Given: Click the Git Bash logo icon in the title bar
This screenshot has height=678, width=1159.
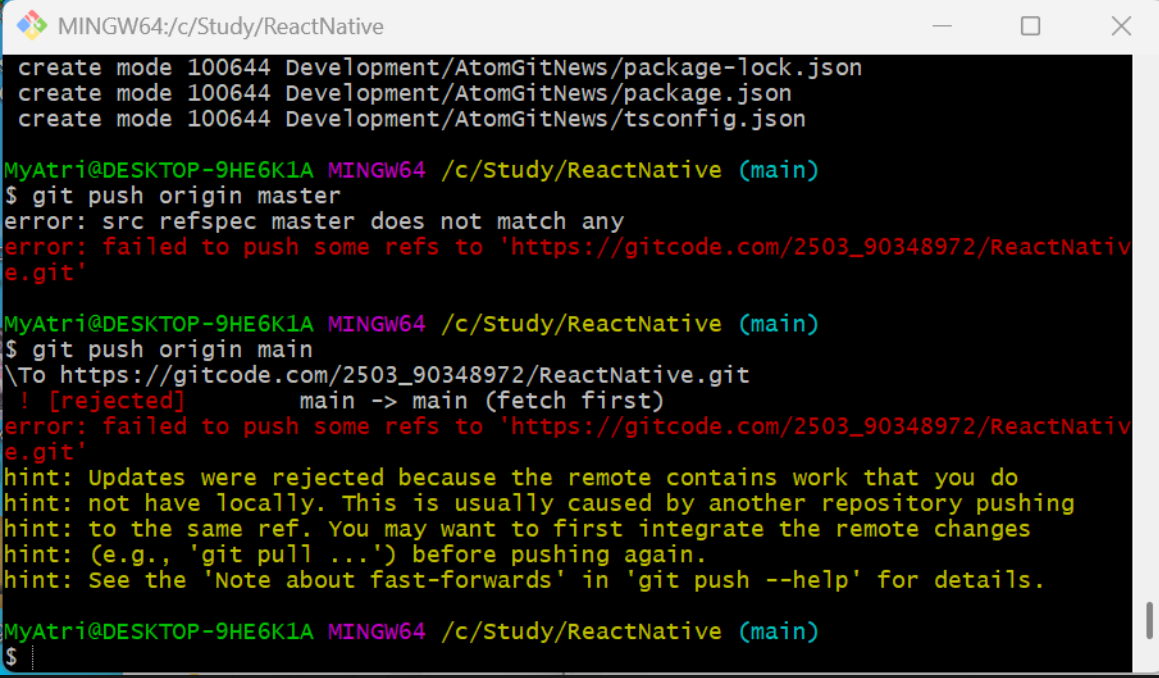Looking at the screenshot, I should 32,26.
